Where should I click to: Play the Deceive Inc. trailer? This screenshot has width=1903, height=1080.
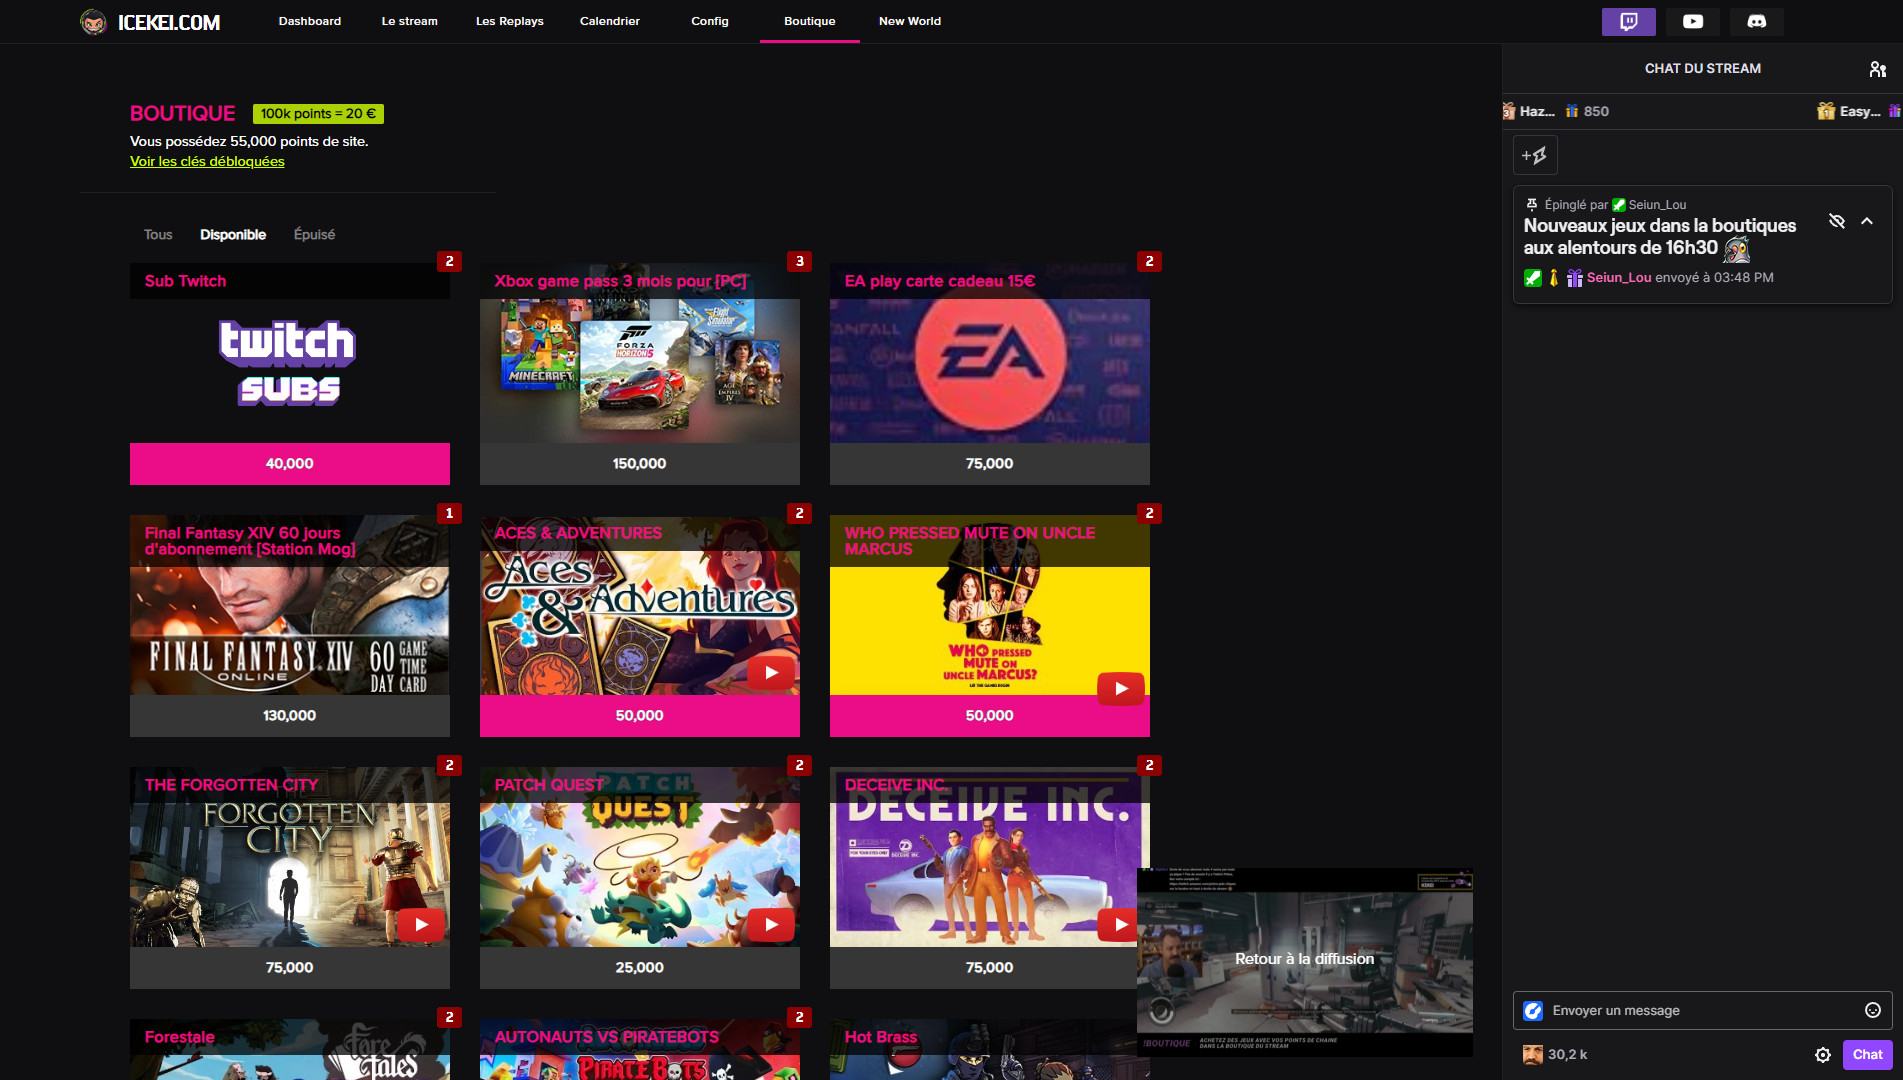coord(1117,924)
